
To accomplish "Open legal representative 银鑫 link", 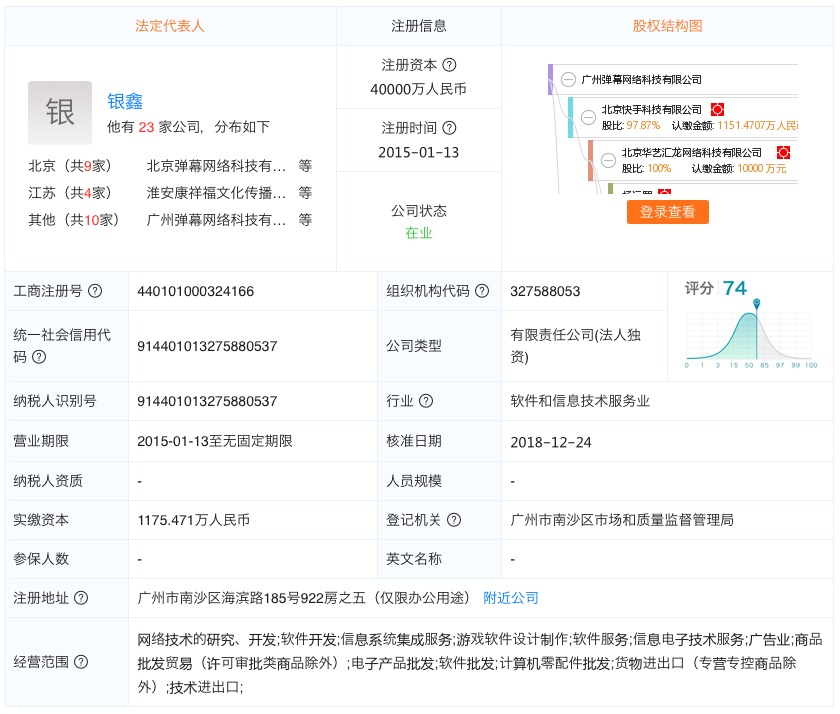I will pyautogui.click(x=125, y=102).
